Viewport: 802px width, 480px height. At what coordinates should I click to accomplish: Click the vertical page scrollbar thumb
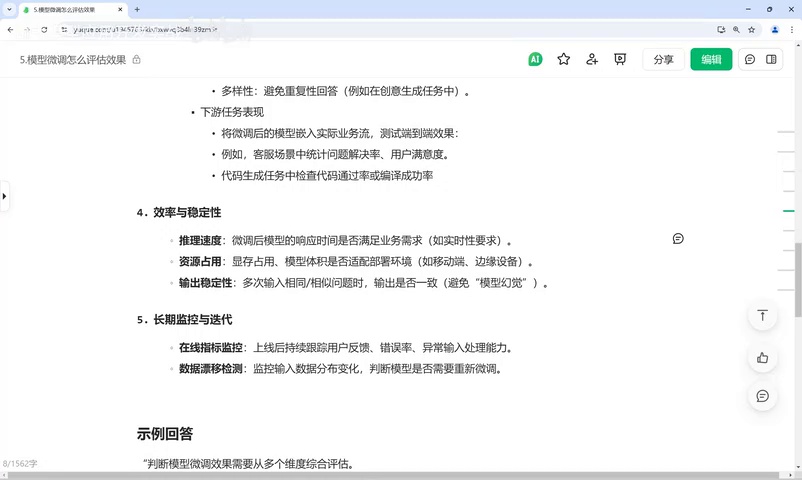[798, 279]
